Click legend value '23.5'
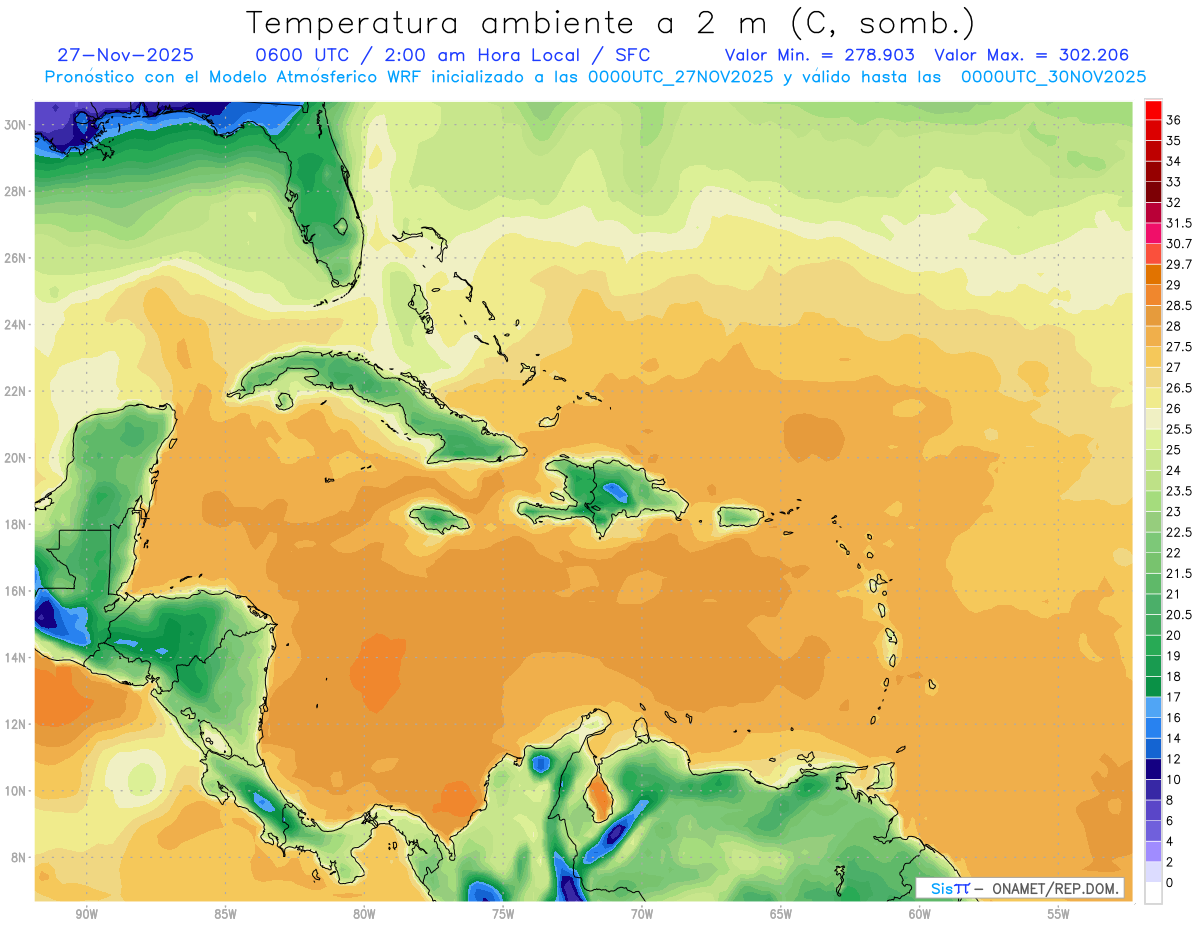This screenshot has width=1200, height=927. coord(1179,491)
